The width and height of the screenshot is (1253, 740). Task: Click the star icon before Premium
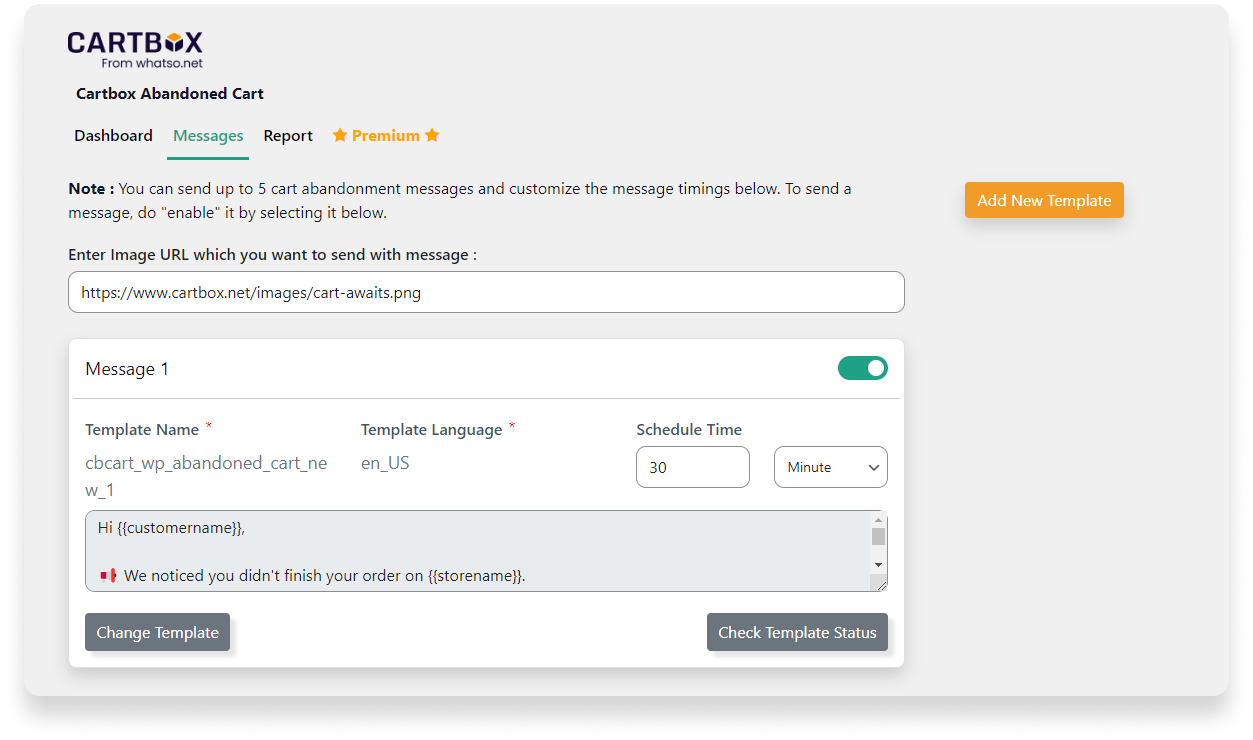pos(340,135)
